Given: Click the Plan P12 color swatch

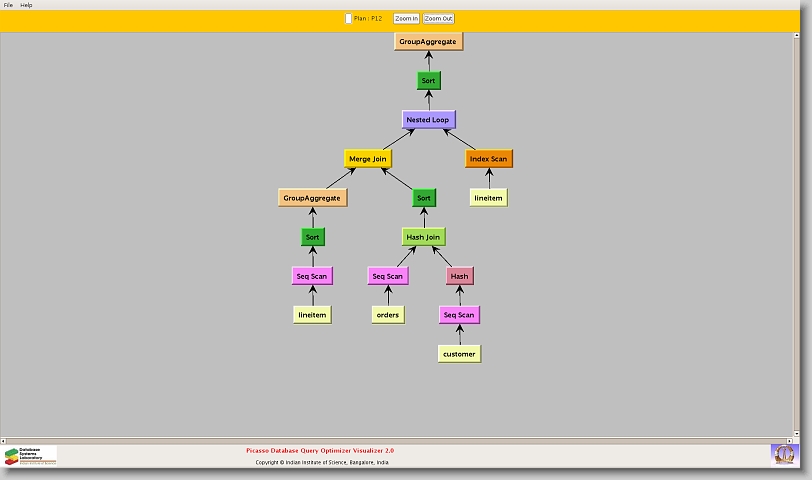Looking at the screenshot, I should coord(348,18).
